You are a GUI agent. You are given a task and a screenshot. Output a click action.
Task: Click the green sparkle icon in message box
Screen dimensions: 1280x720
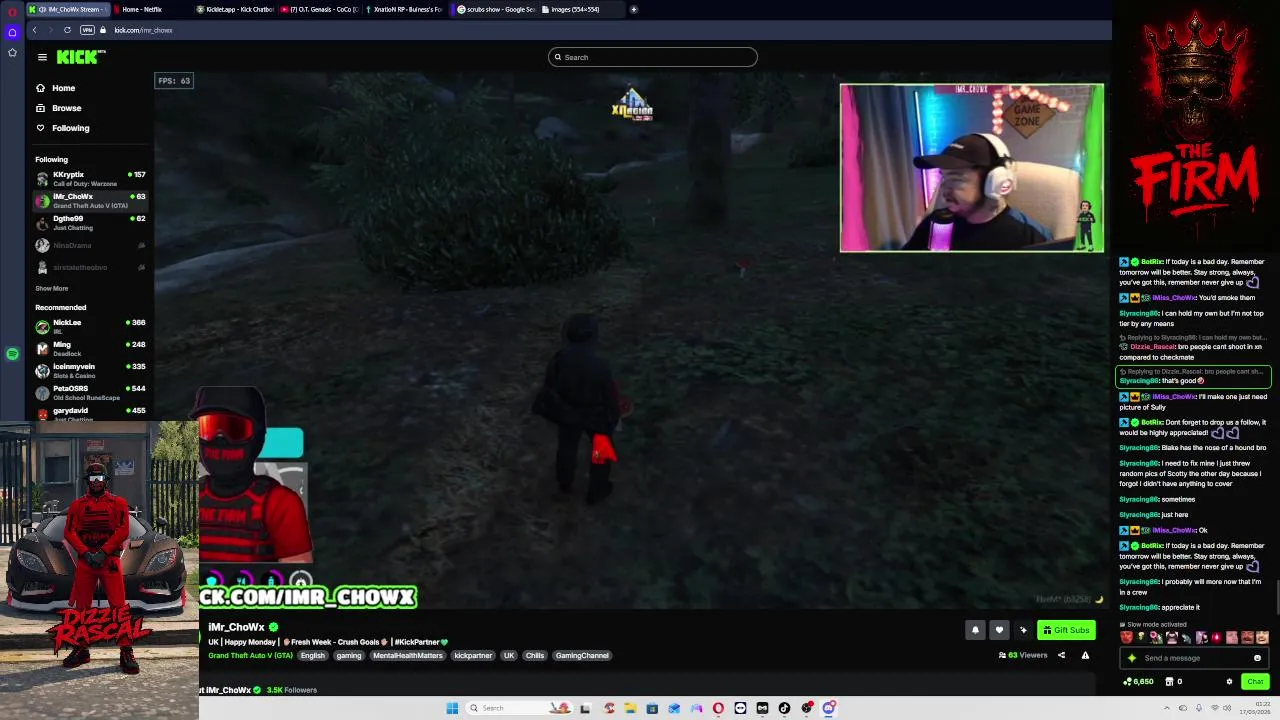click(x=1132, y=658)
